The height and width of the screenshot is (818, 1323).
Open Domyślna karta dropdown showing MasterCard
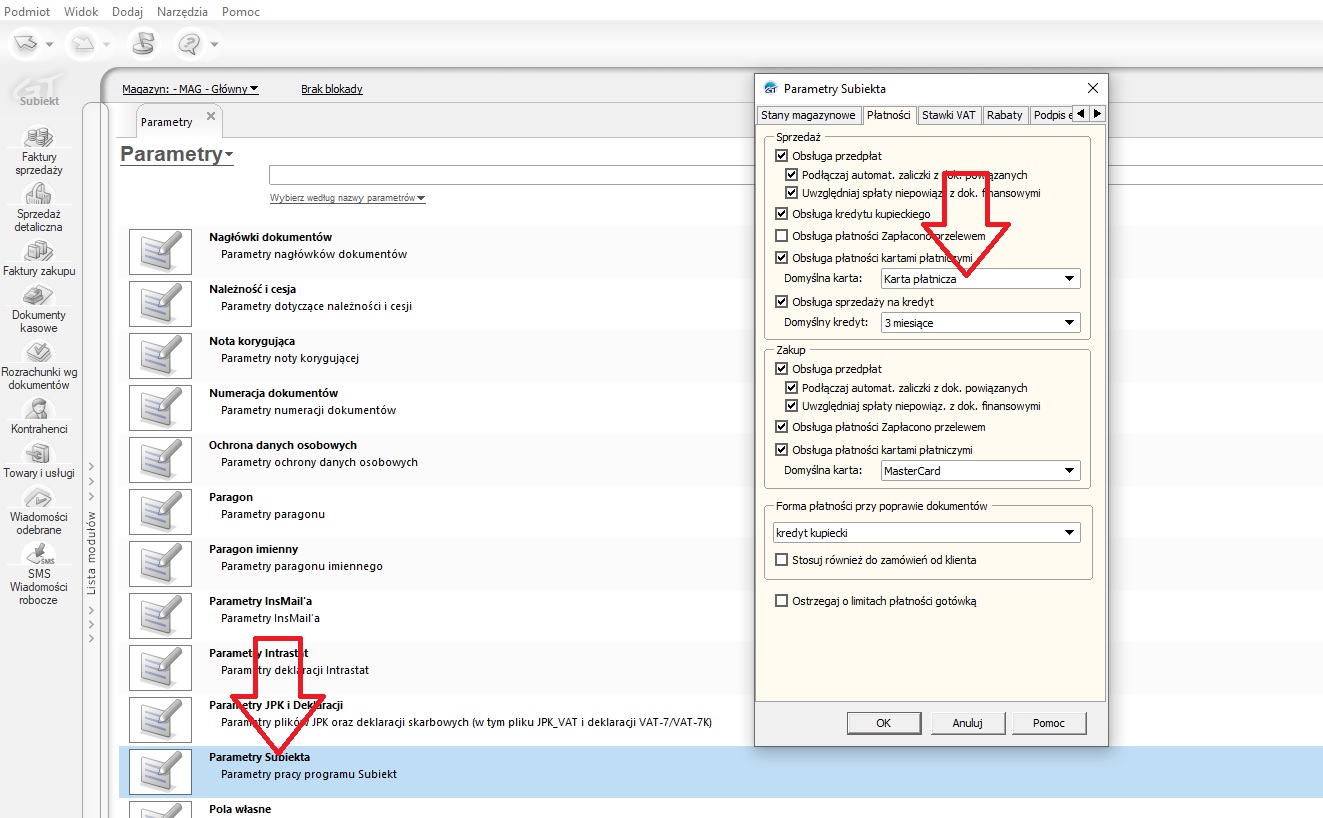click(x=980, y=471)
